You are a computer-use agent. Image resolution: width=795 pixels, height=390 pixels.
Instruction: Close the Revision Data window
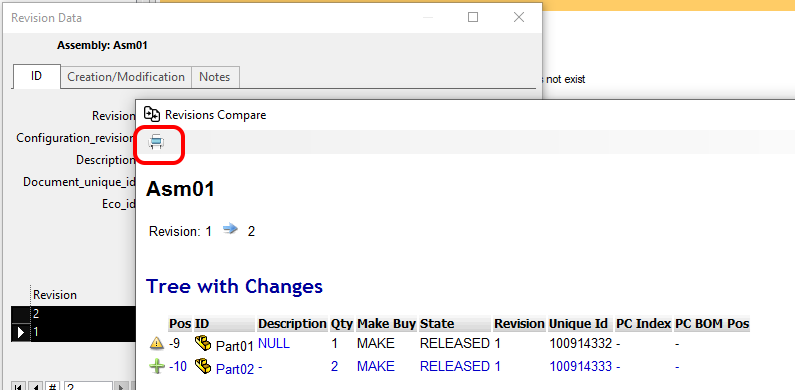[x=519, y=17]
